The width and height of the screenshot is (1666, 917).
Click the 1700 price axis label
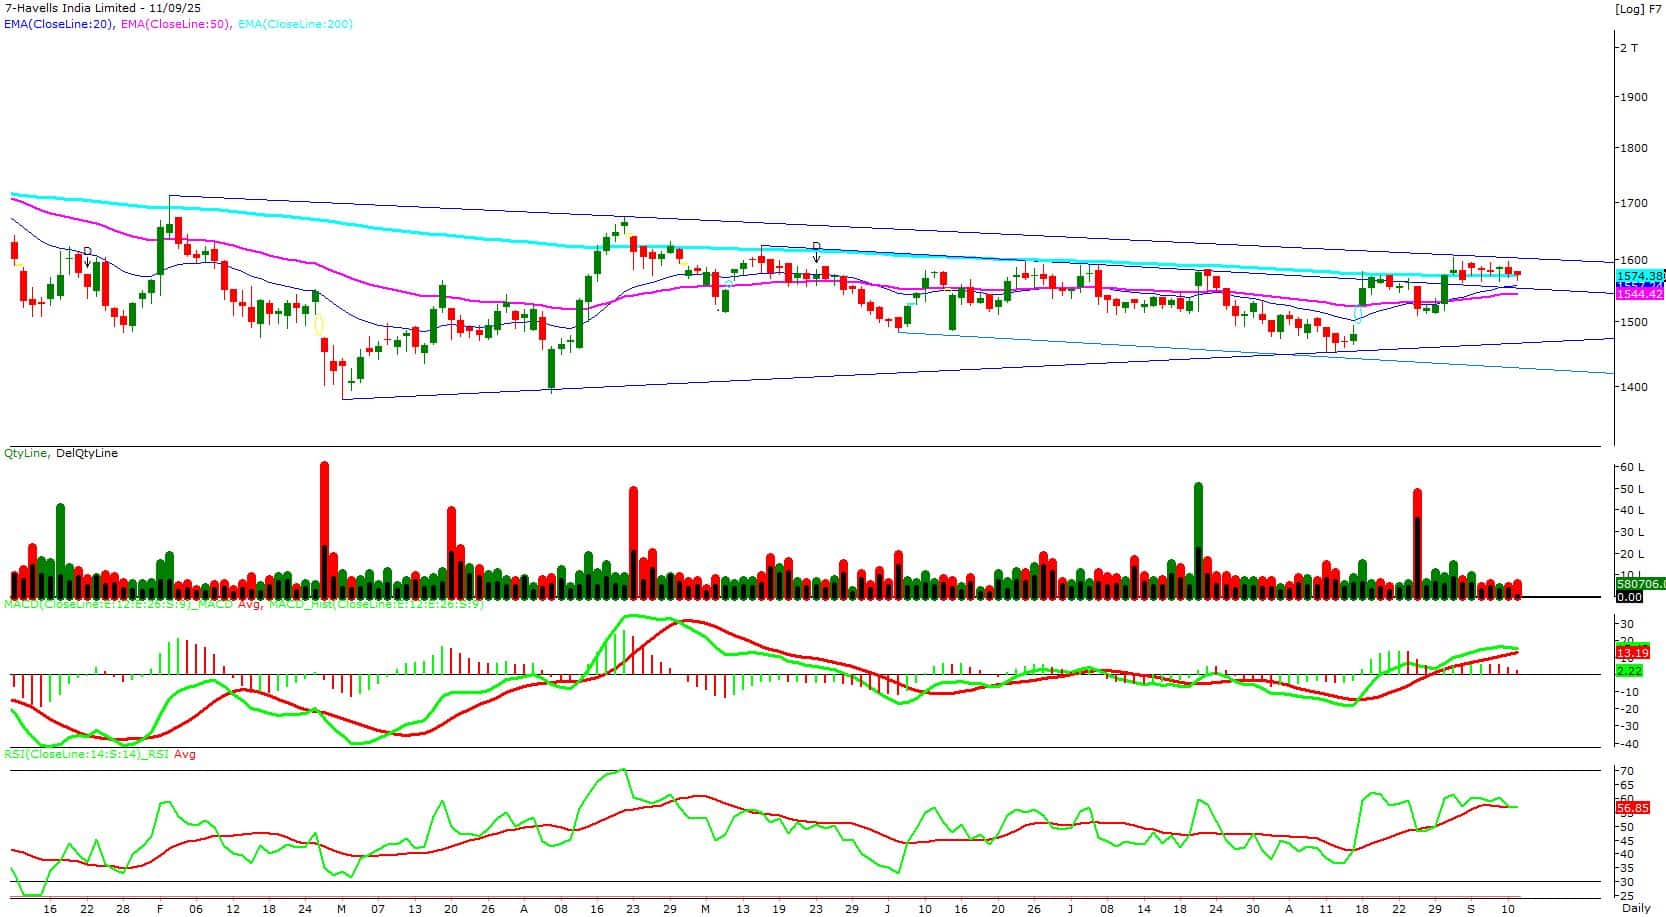pos(1634,203)
